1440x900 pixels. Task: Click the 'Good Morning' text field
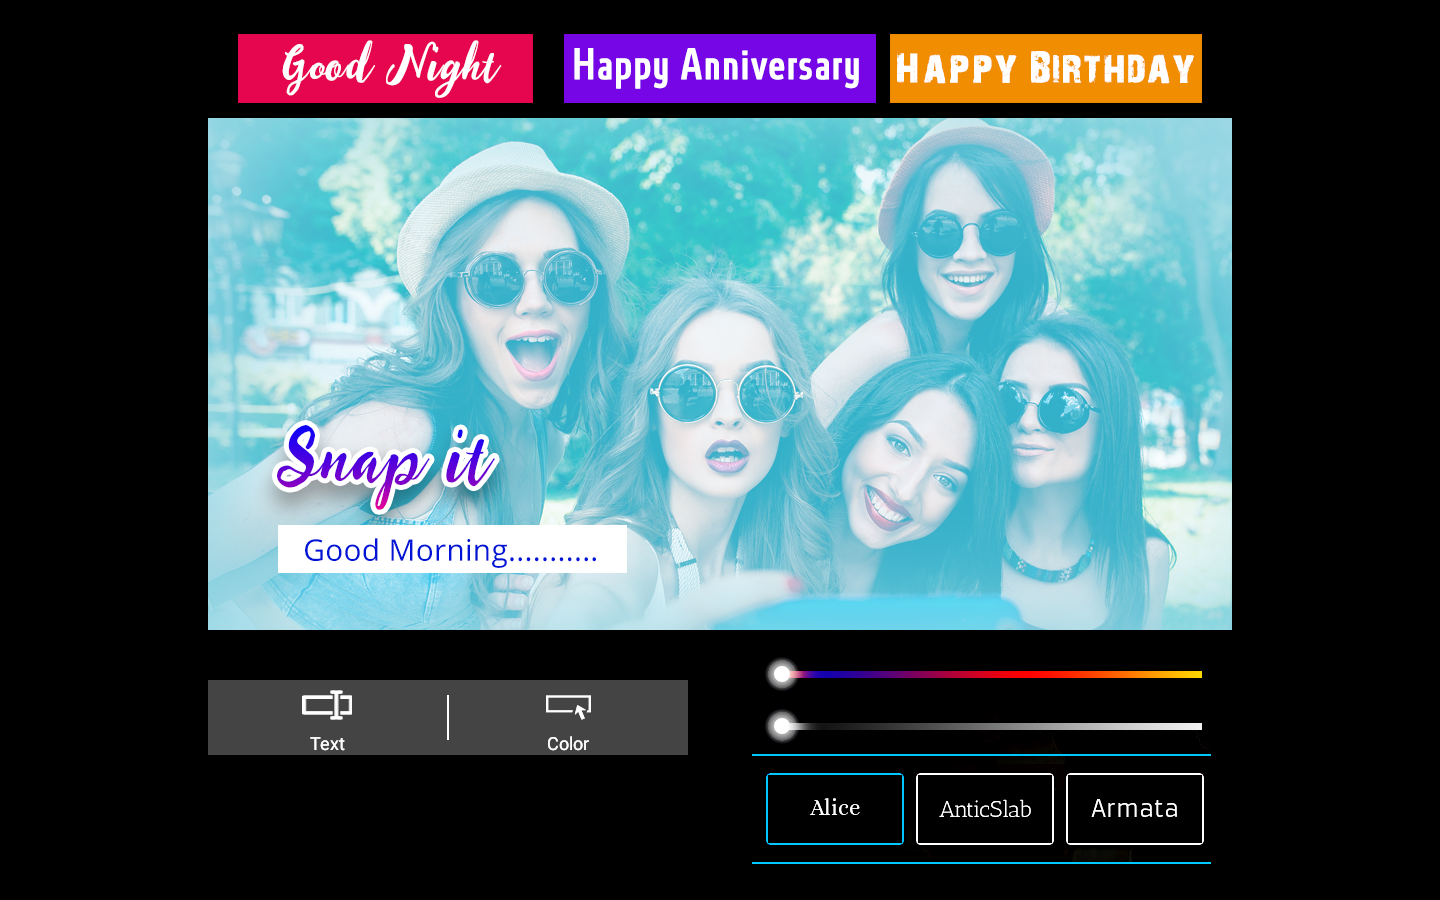452,550
